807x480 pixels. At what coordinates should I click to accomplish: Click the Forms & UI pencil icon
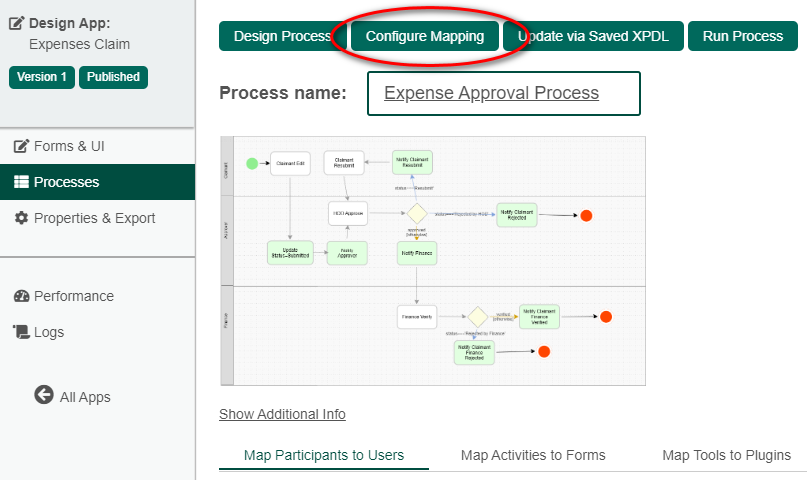tap(21, 146)
